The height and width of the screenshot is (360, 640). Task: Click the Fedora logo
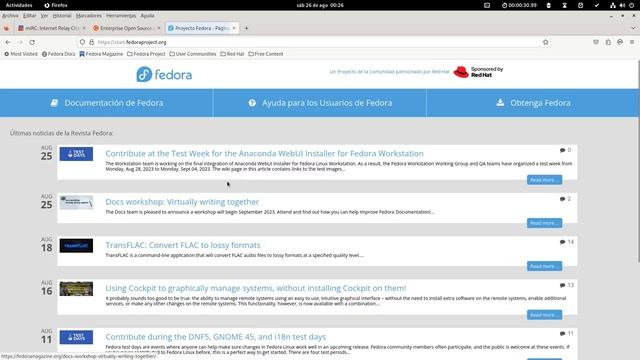pos(164,74)
